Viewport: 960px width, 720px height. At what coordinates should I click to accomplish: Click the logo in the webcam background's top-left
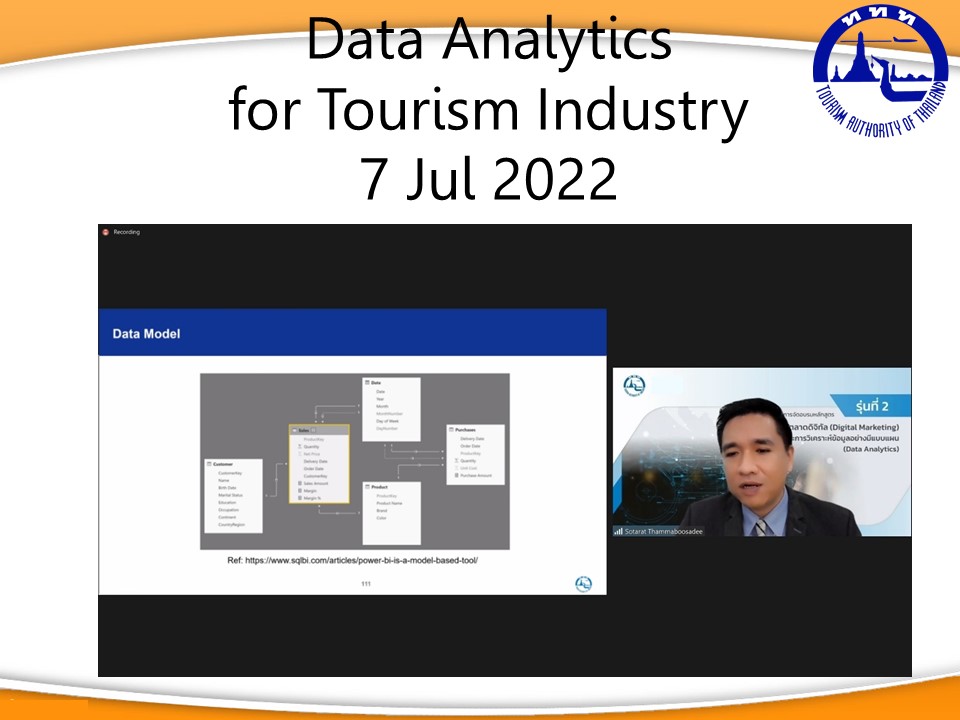pos(634,385)
